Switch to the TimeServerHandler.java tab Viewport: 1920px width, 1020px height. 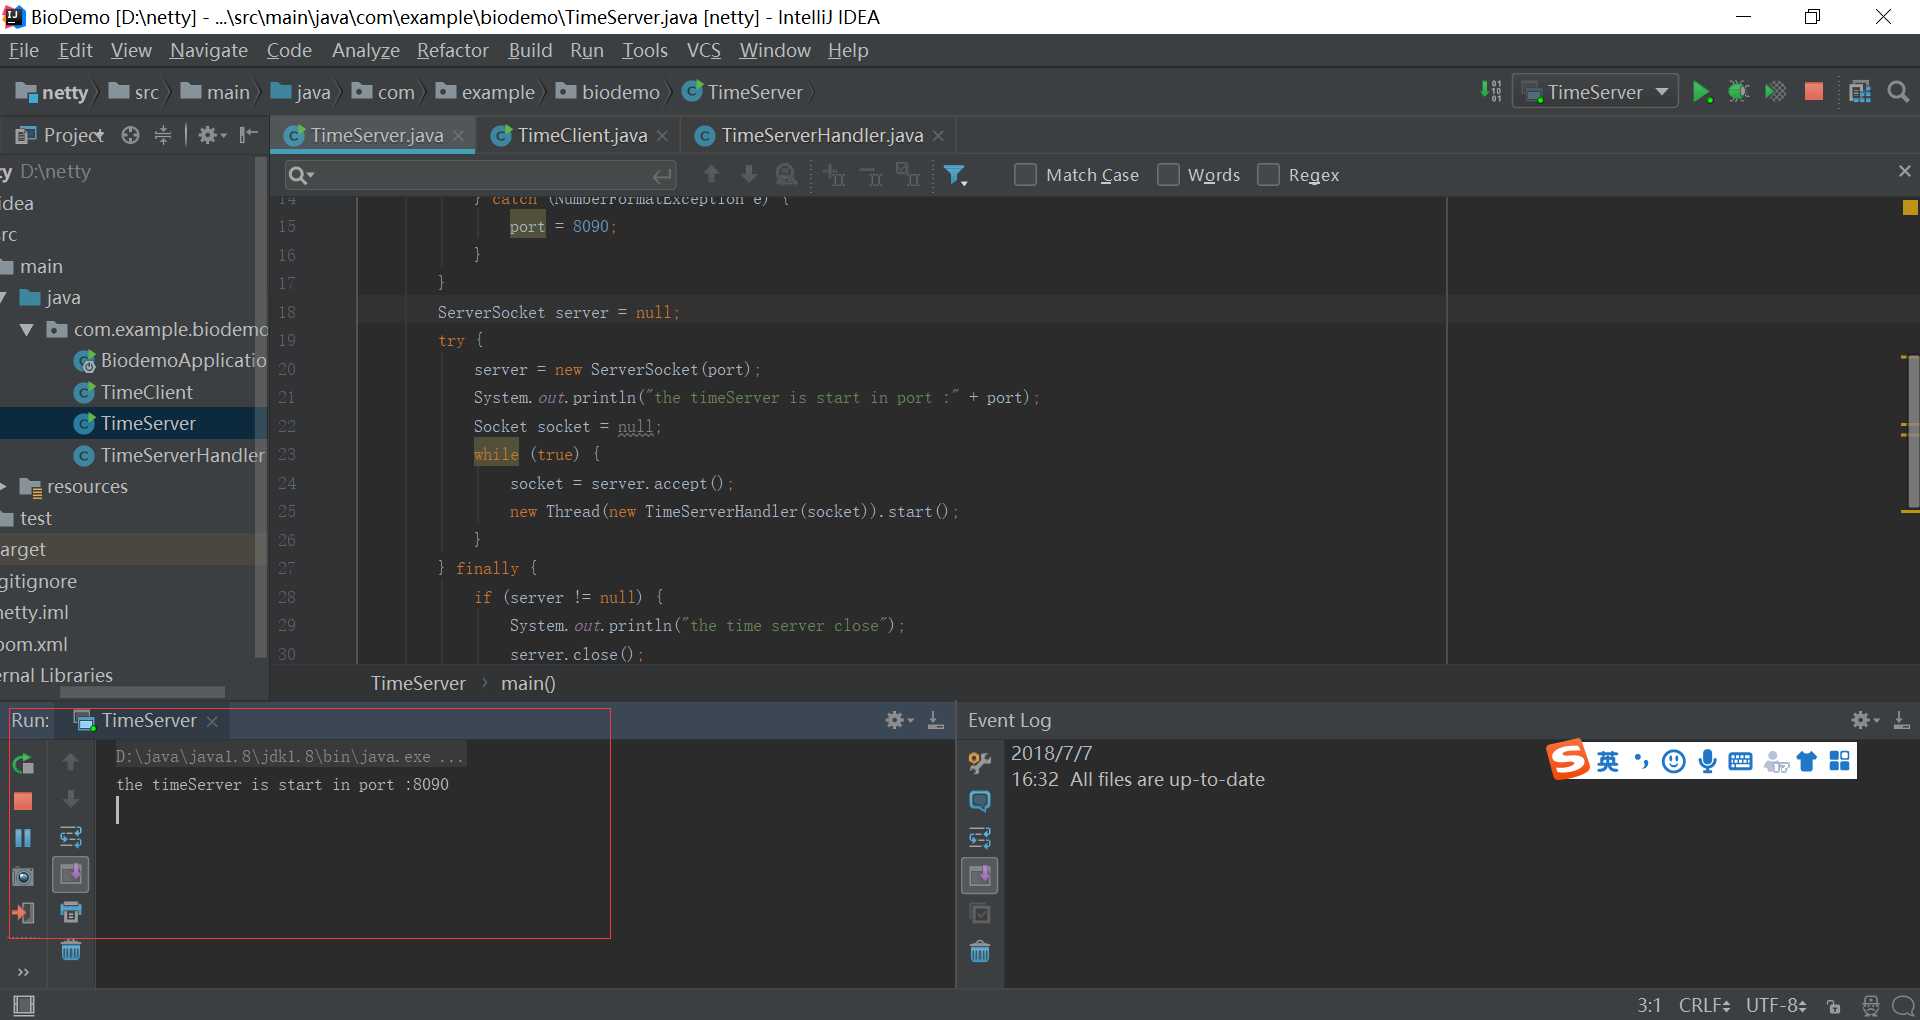point(822,135)
